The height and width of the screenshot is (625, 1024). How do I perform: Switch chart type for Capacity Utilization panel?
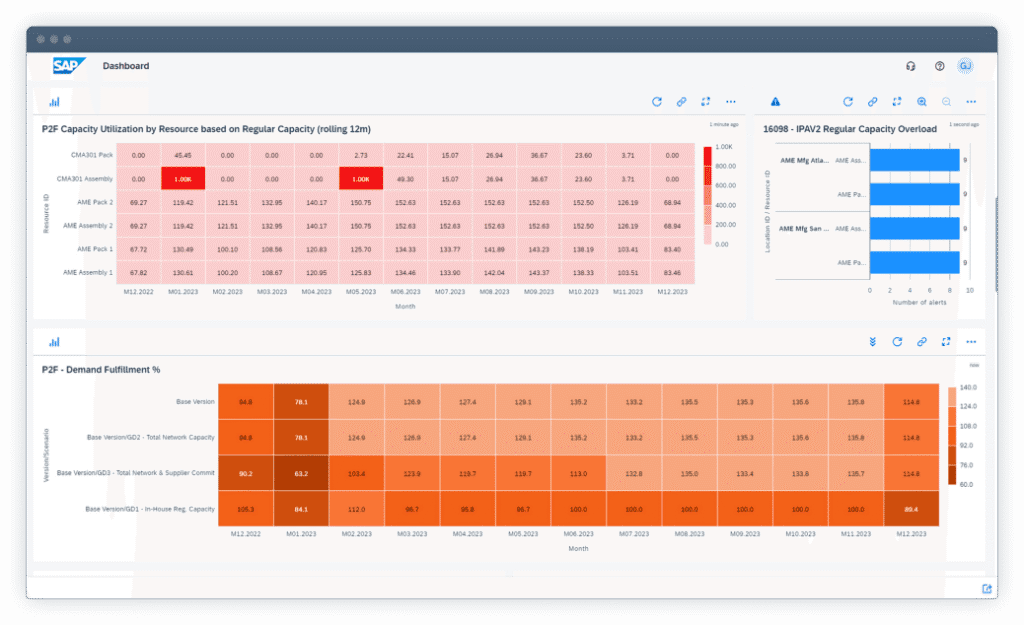pyautogui.click(x=54, y=102)
